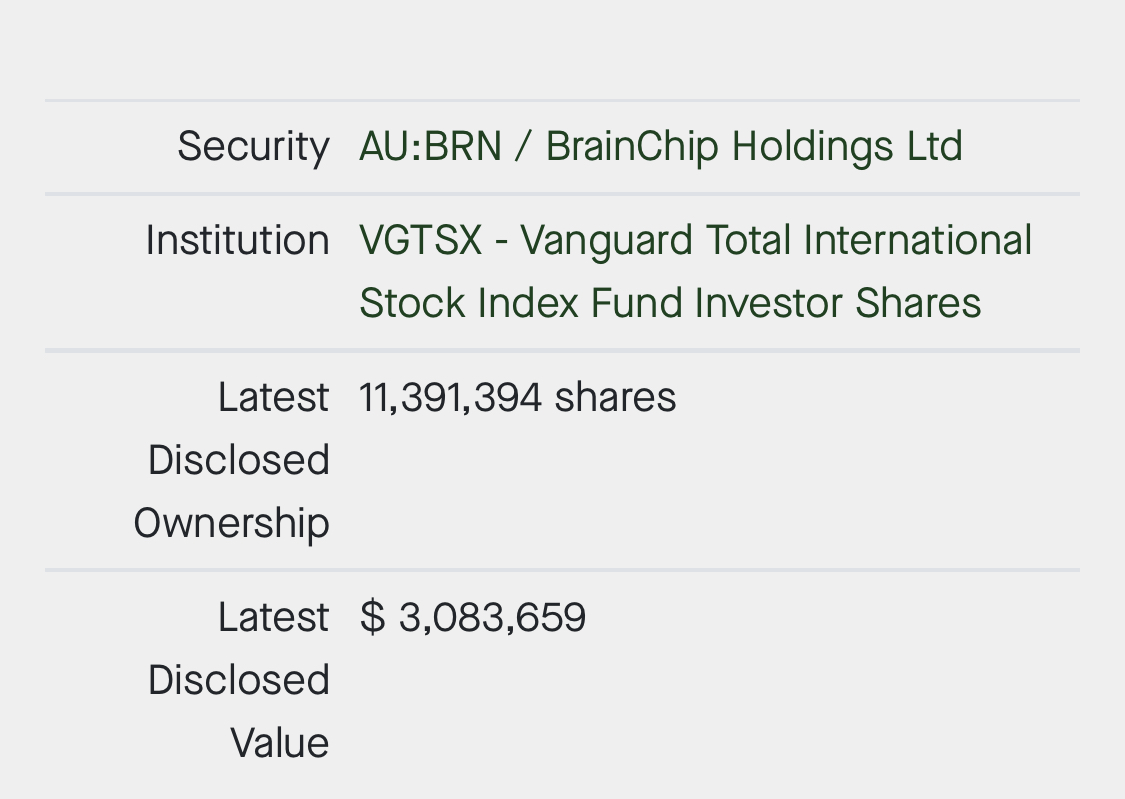Select the "Institution" row label
Viewport: 1125px width, 799px height.
(237, 241)
